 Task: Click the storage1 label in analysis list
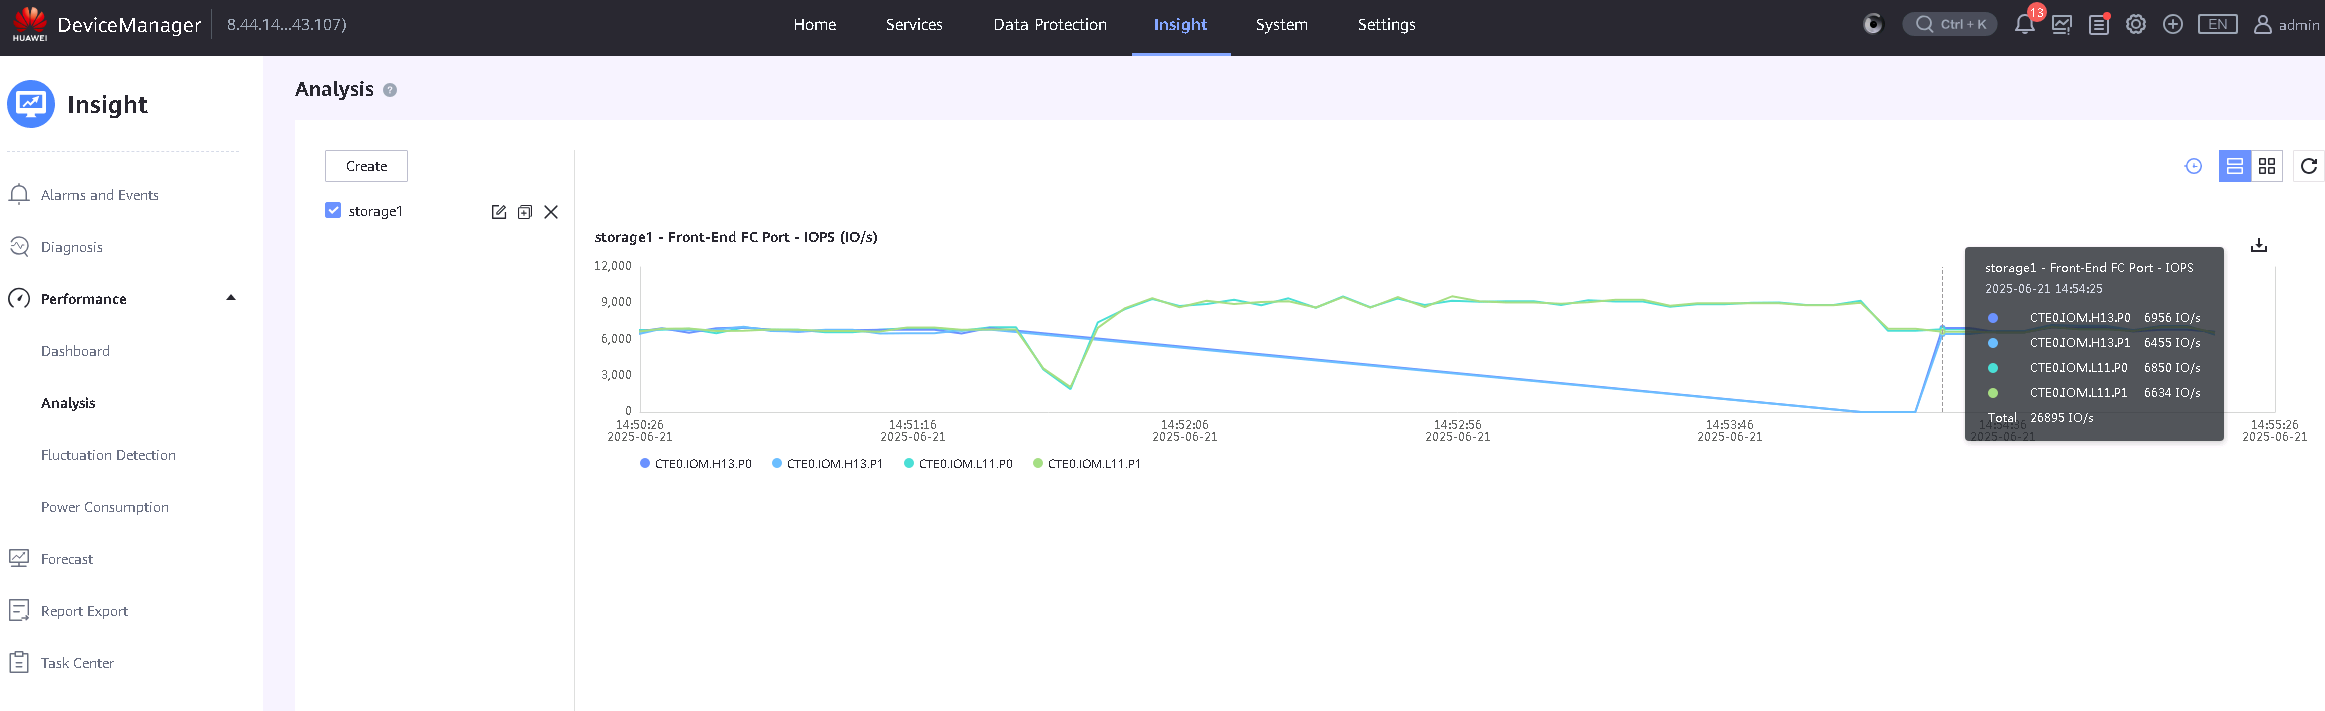(375, 211)
